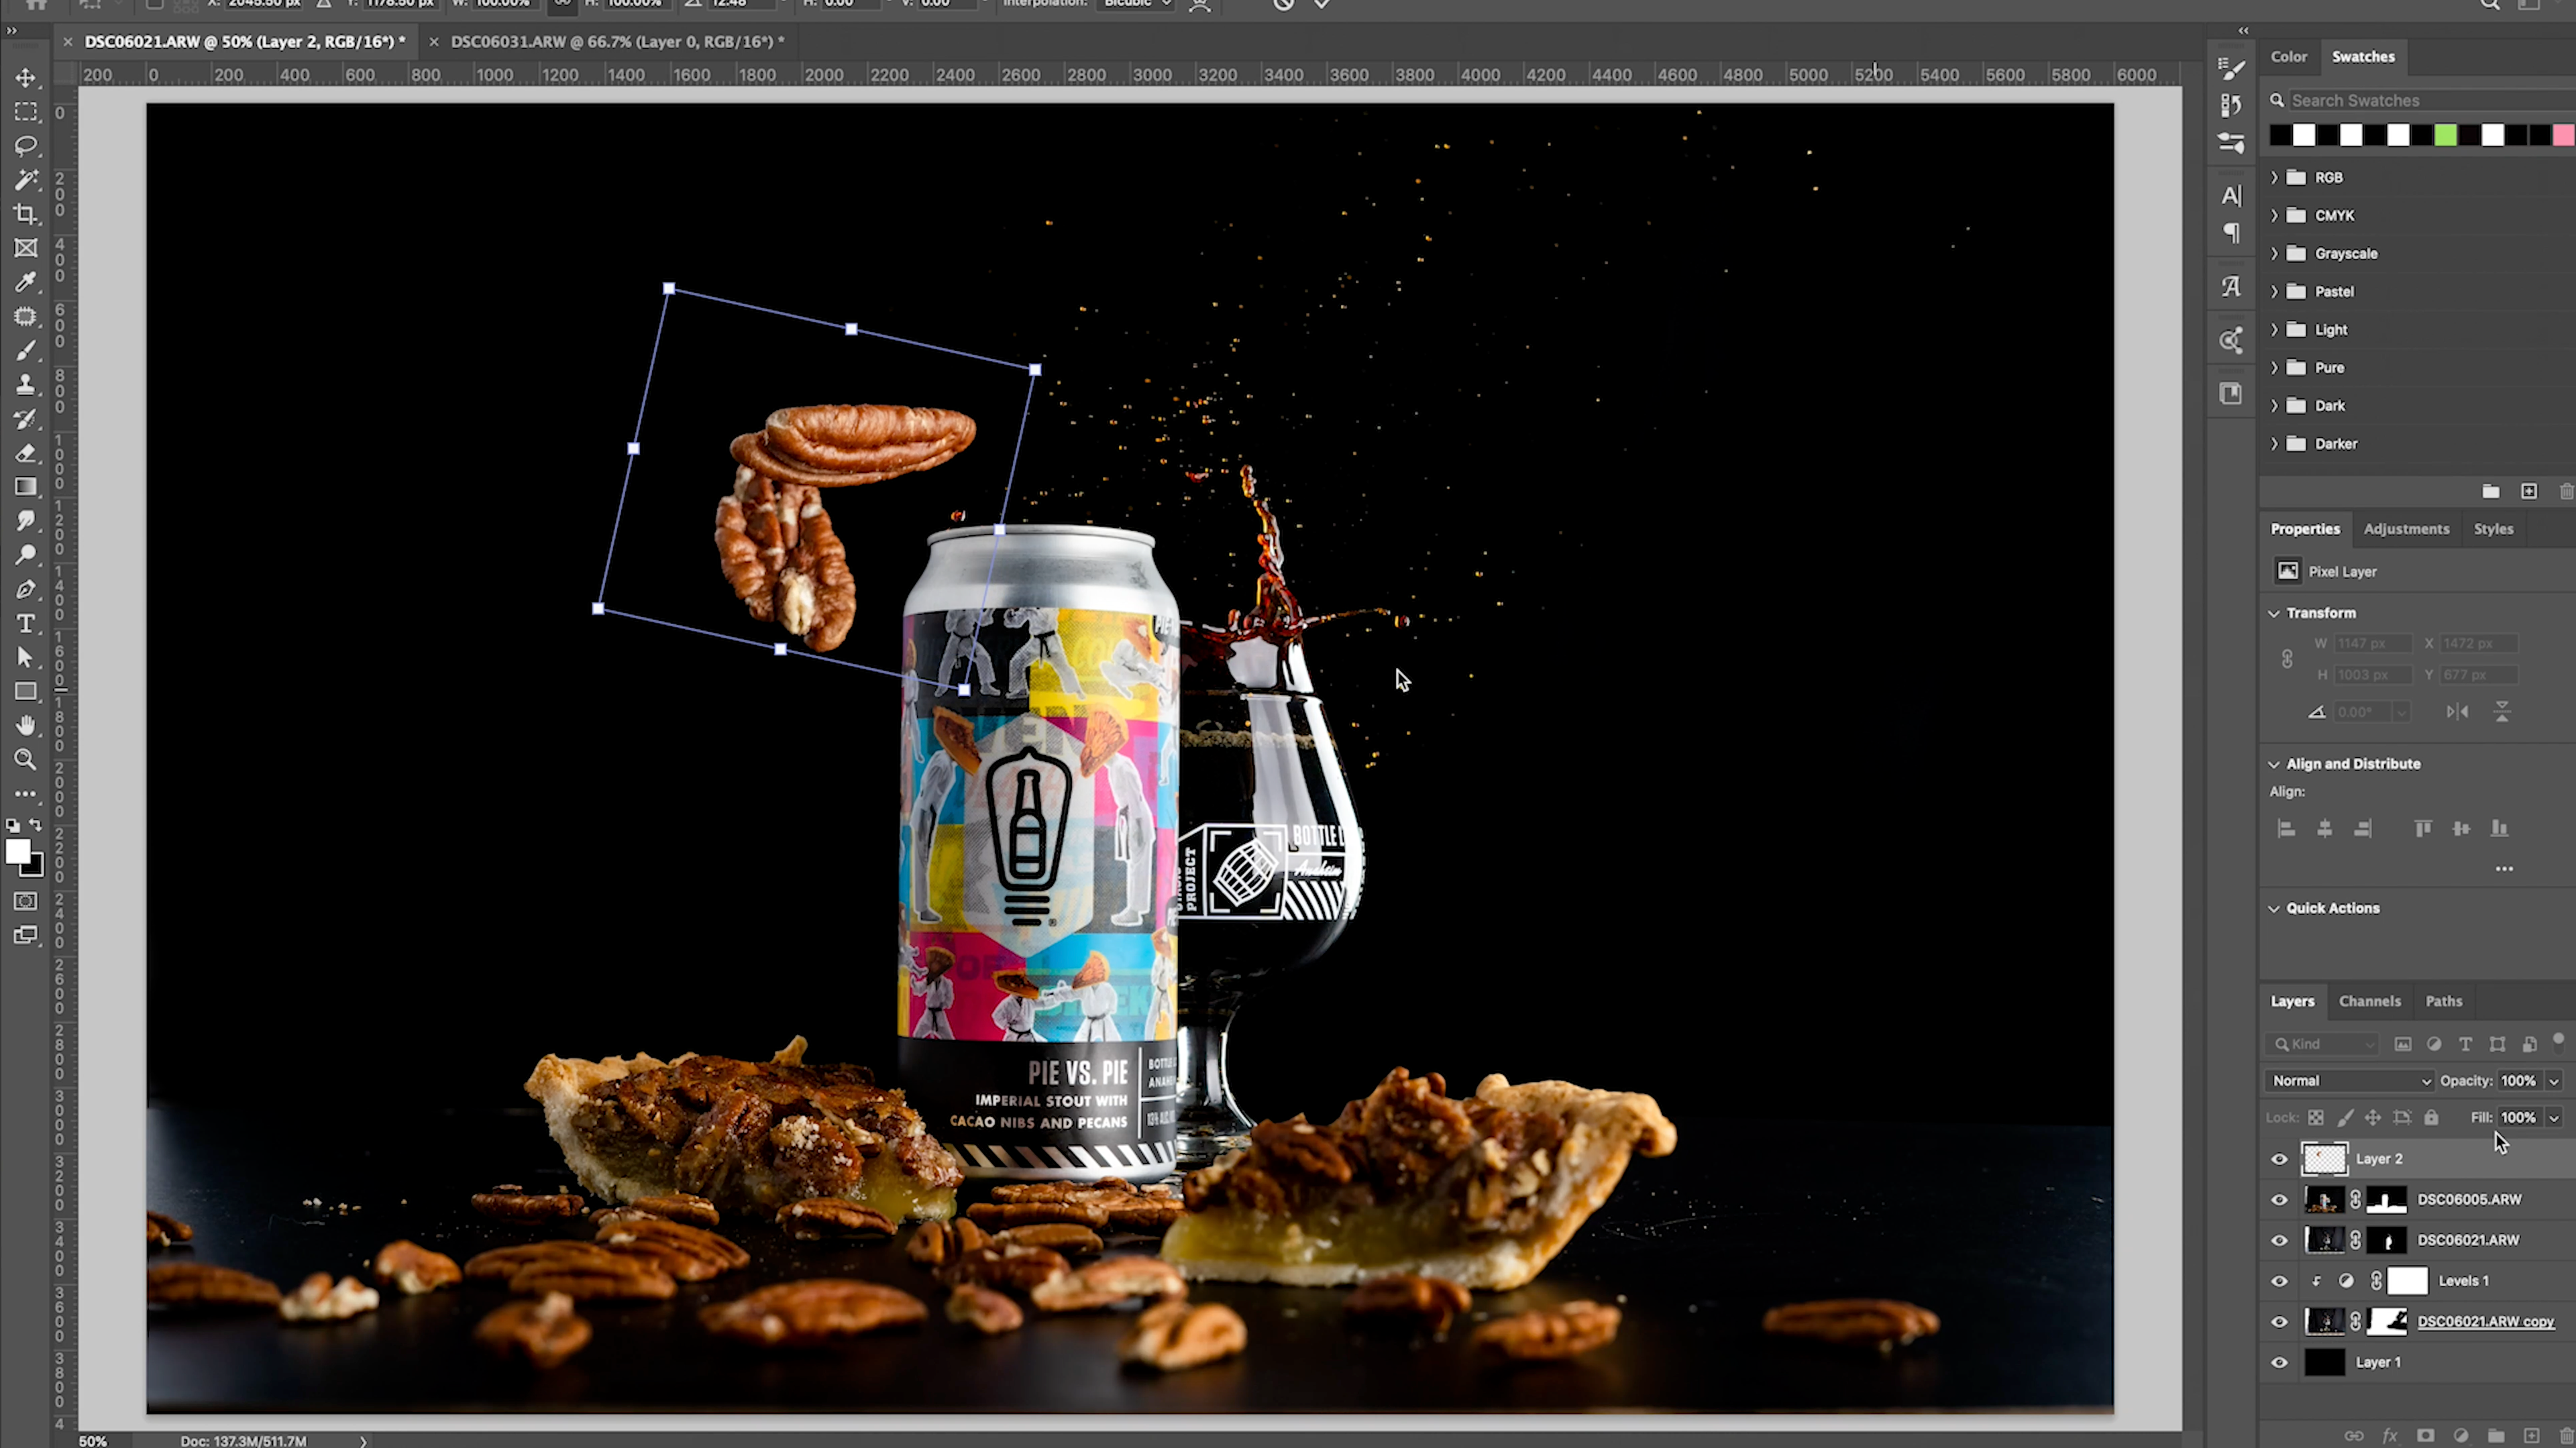Toggle lock position for the layer
Screen dimensions: 2576x1448
pyautogui.click(x=2373, y=1118)
